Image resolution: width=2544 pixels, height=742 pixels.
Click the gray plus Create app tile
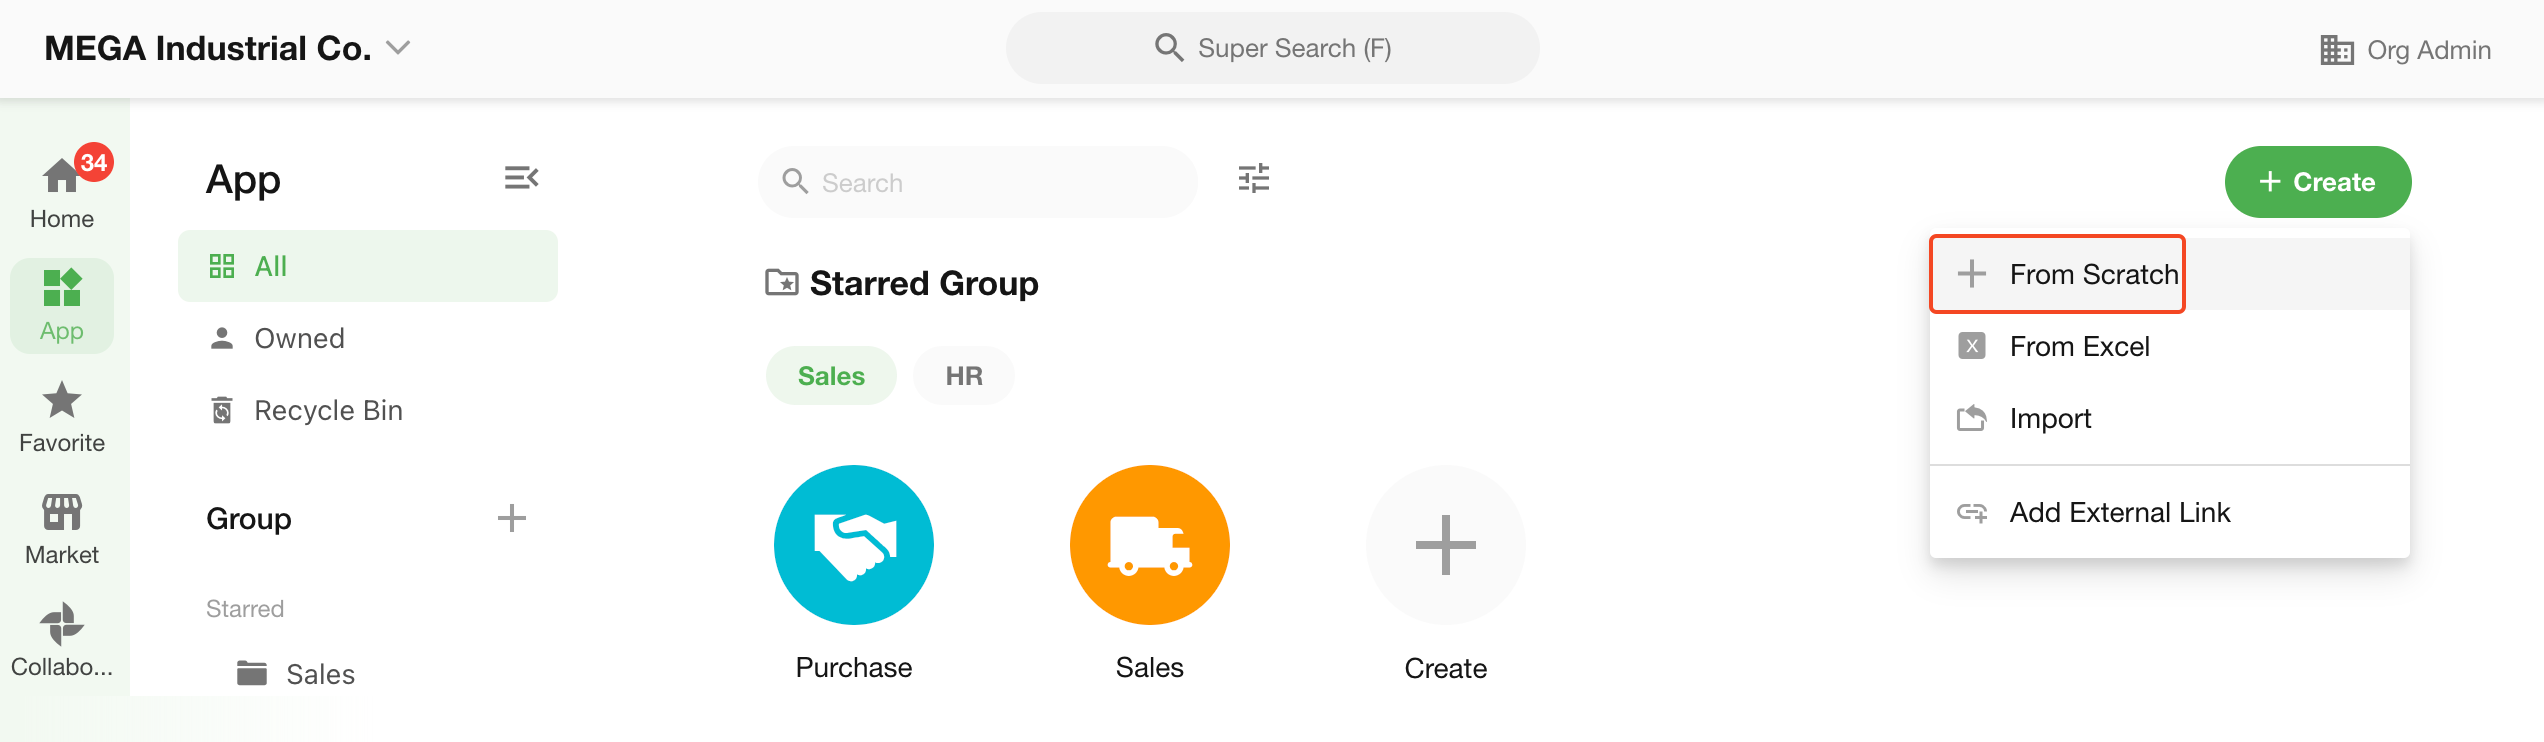point(1445,545)
